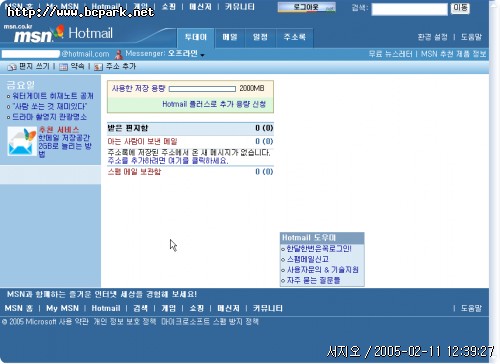Click 검색 in the footer navigation

click(x=140, y=308)
